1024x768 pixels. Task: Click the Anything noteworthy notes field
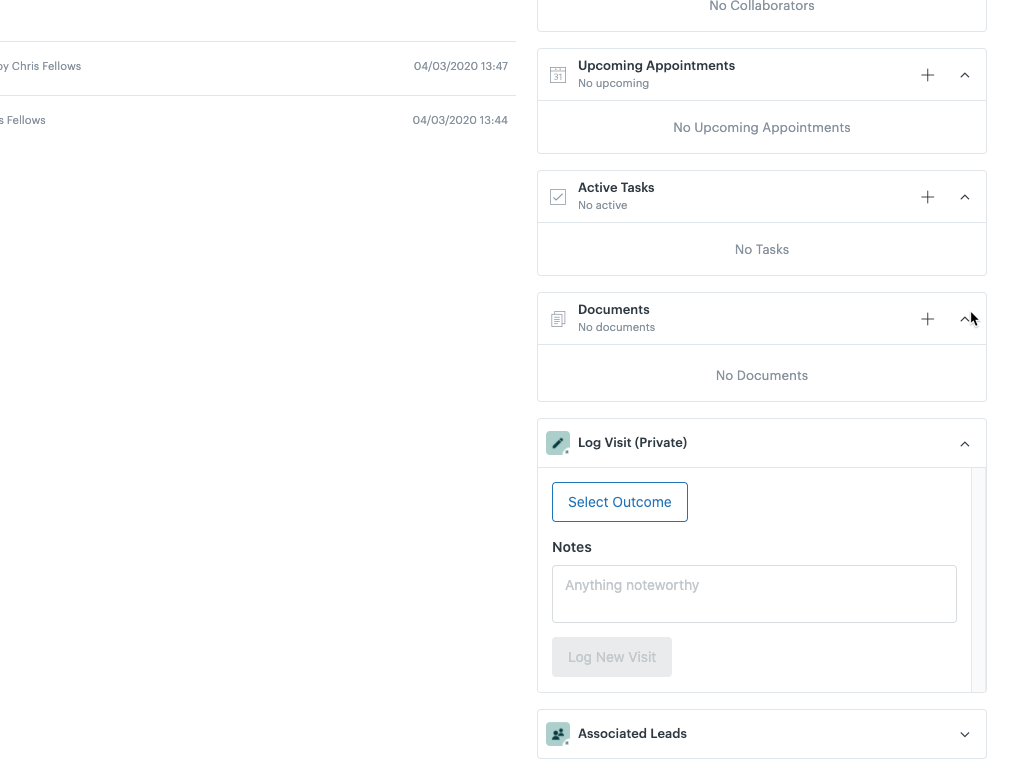[754, 593]
